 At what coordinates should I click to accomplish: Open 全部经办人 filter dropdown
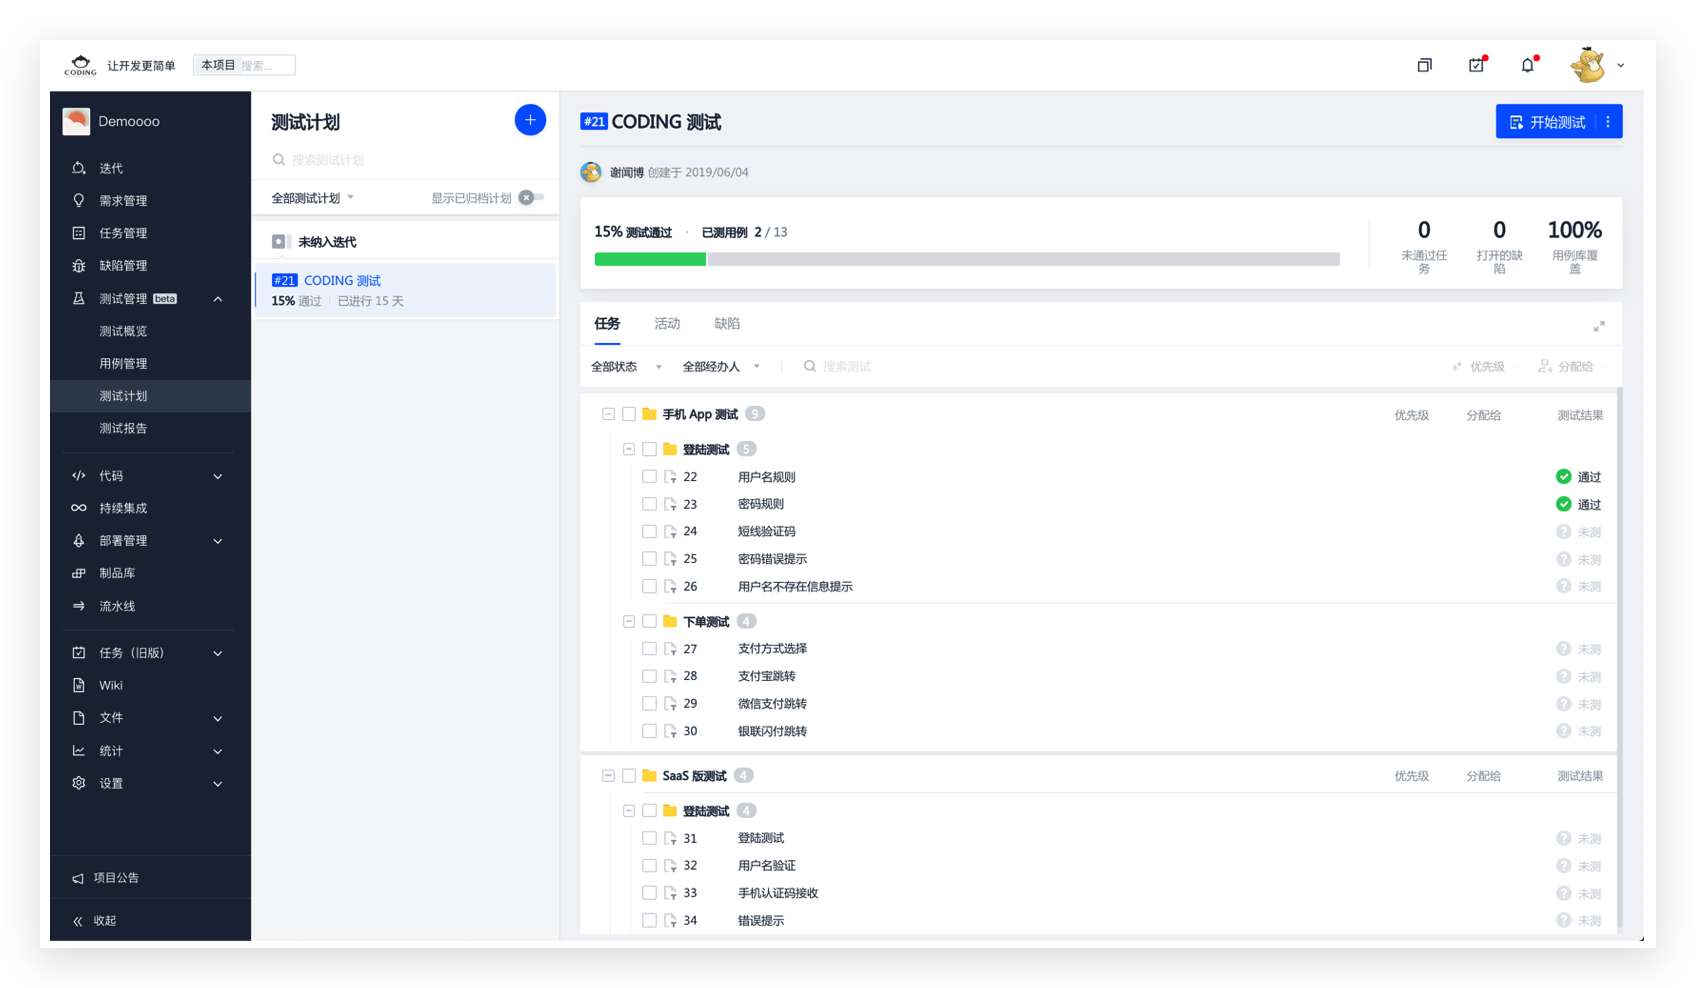[721, 367]
